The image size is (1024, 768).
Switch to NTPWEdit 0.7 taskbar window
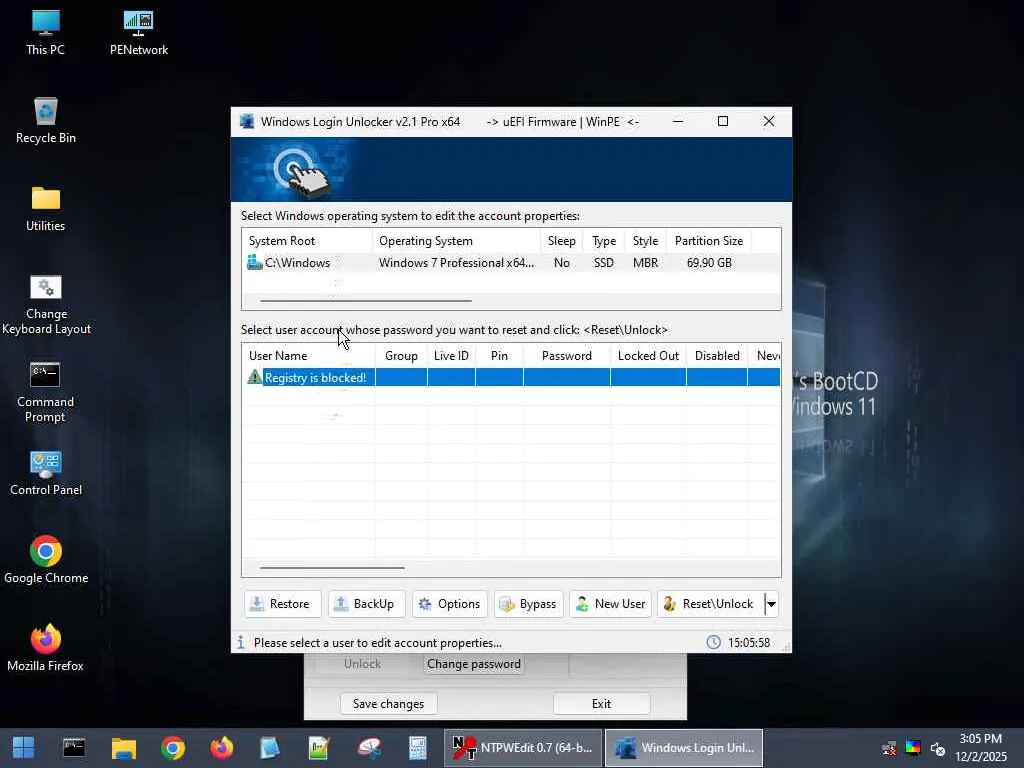pos(523,748)
